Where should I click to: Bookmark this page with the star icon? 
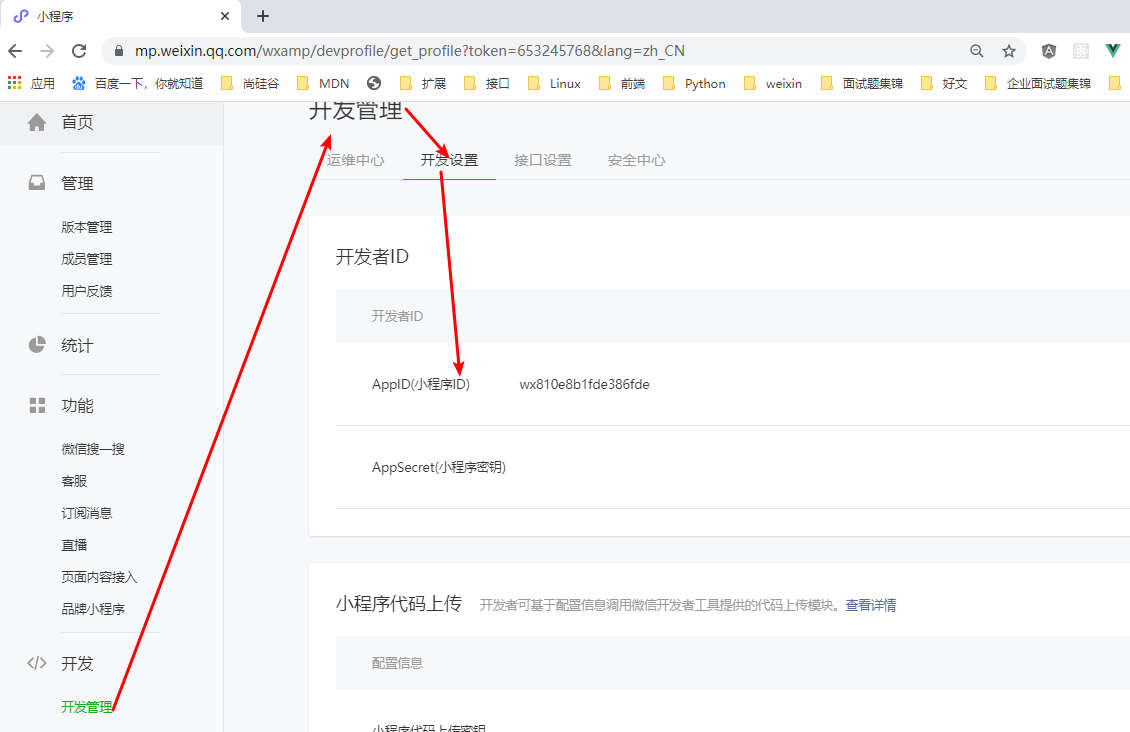[x=1009, y=51]
